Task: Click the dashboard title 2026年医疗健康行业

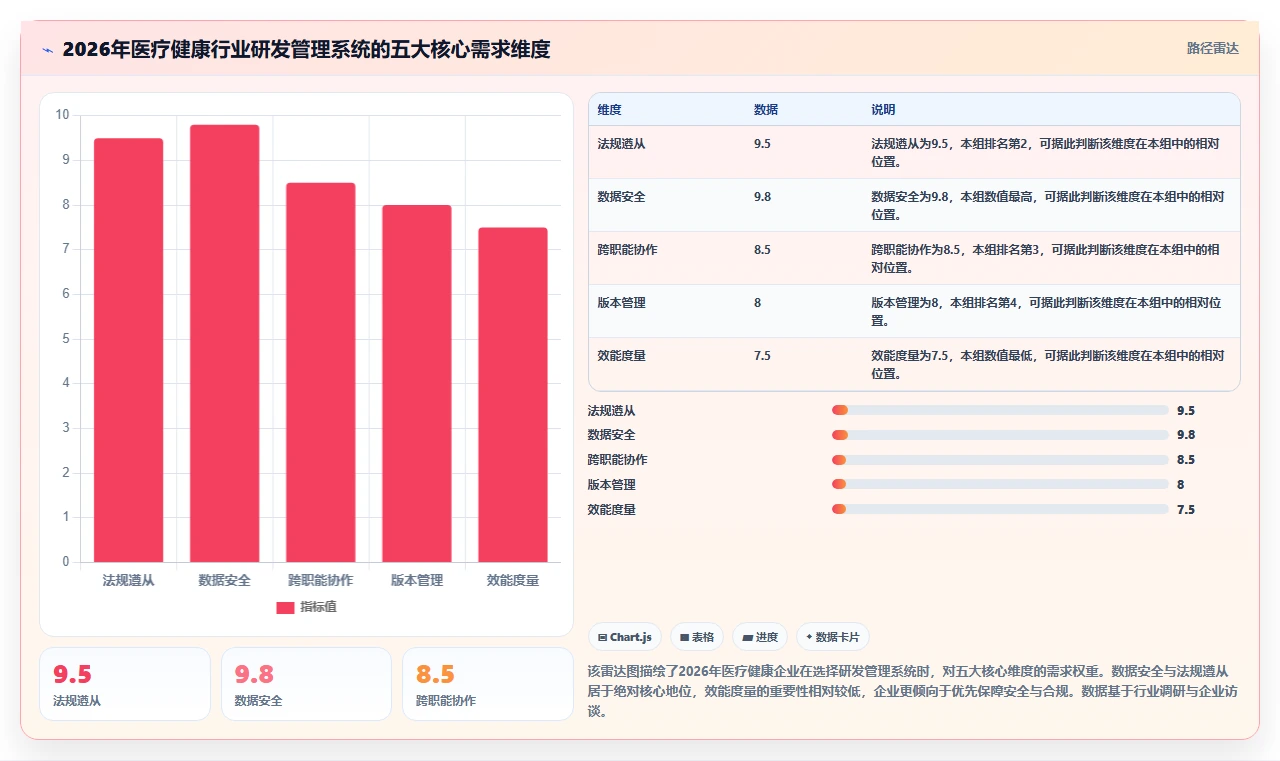Action: click(306, 49)
